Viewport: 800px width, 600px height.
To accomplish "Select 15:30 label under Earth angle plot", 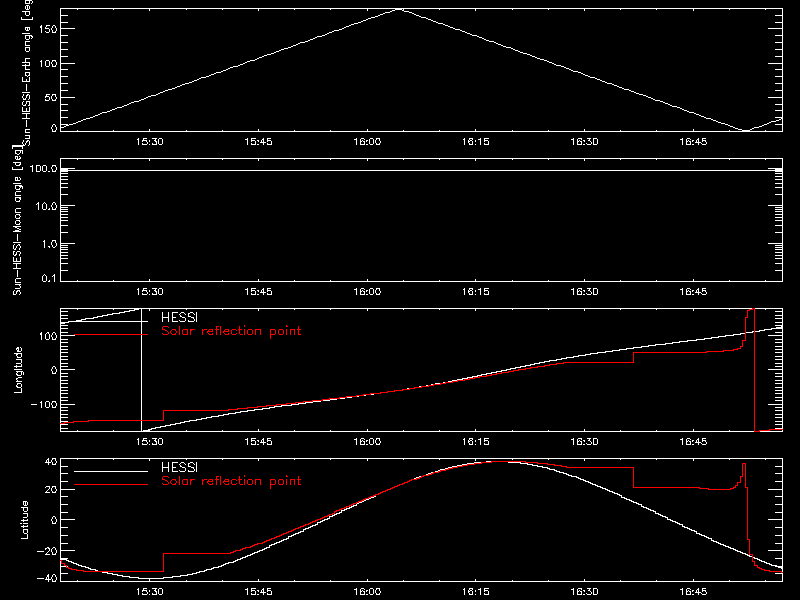I will [x=149, y=142].
